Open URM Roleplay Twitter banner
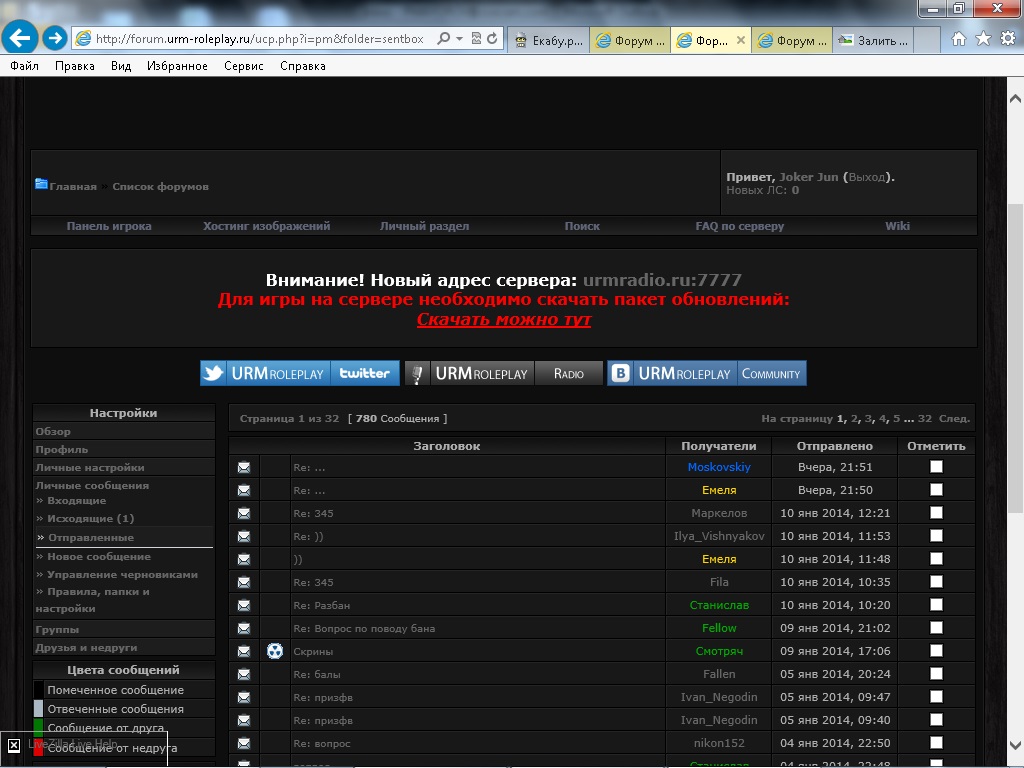 (300, 374)
